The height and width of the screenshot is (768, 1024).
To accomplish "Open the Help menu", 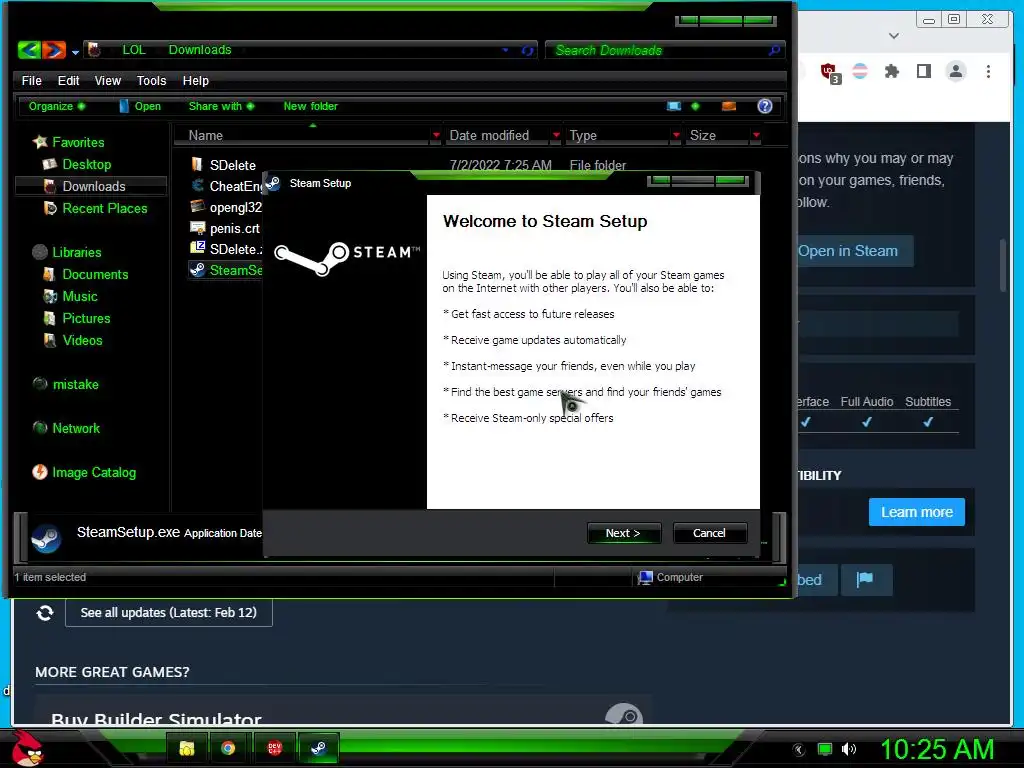I will click(x=195, y=80).
